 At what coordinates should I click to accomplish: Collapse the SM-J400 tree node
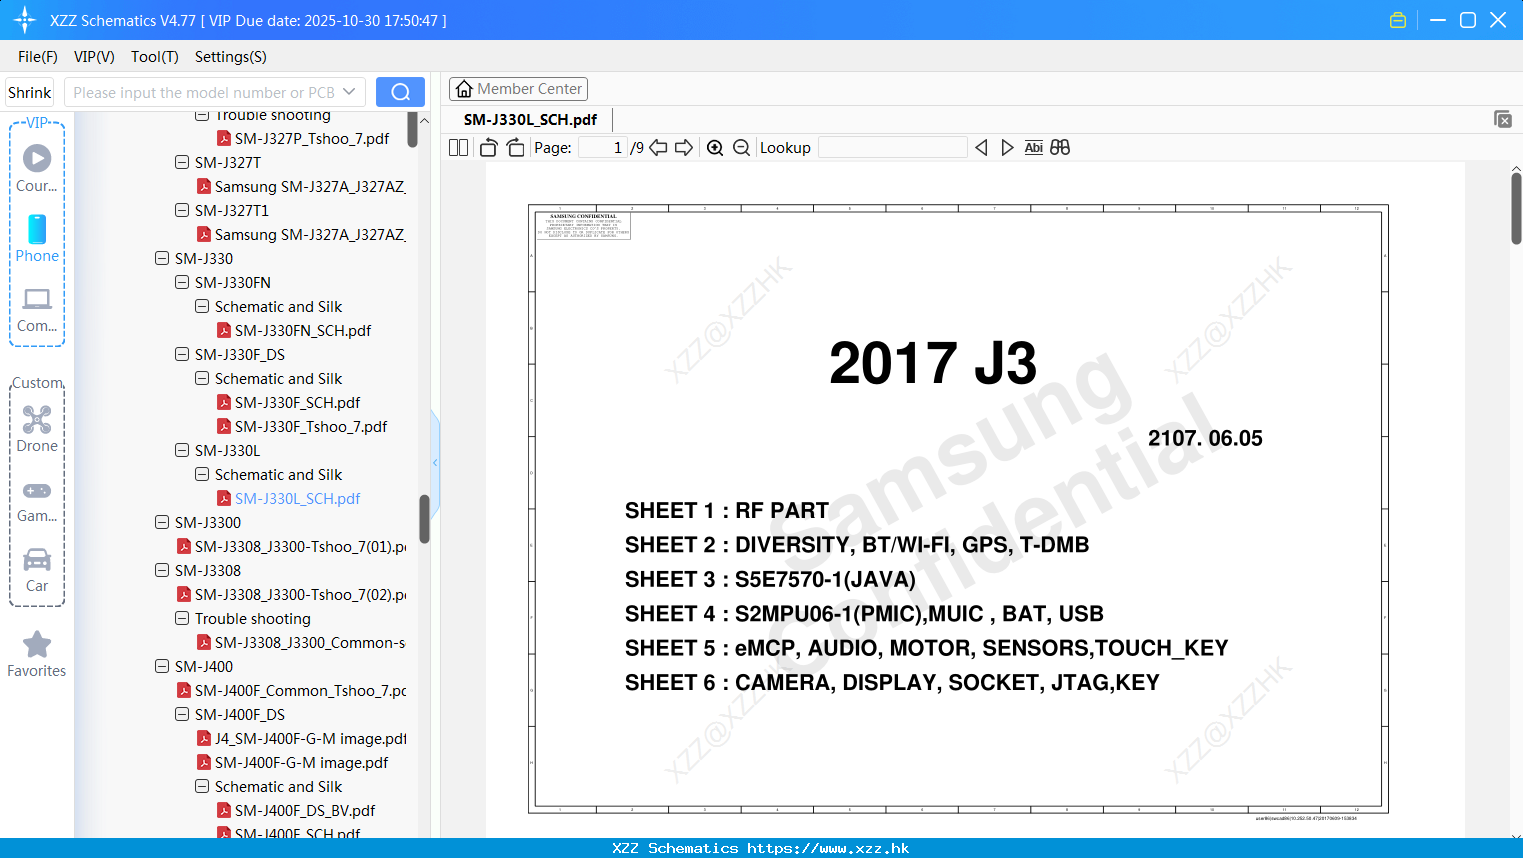[162, 666]
